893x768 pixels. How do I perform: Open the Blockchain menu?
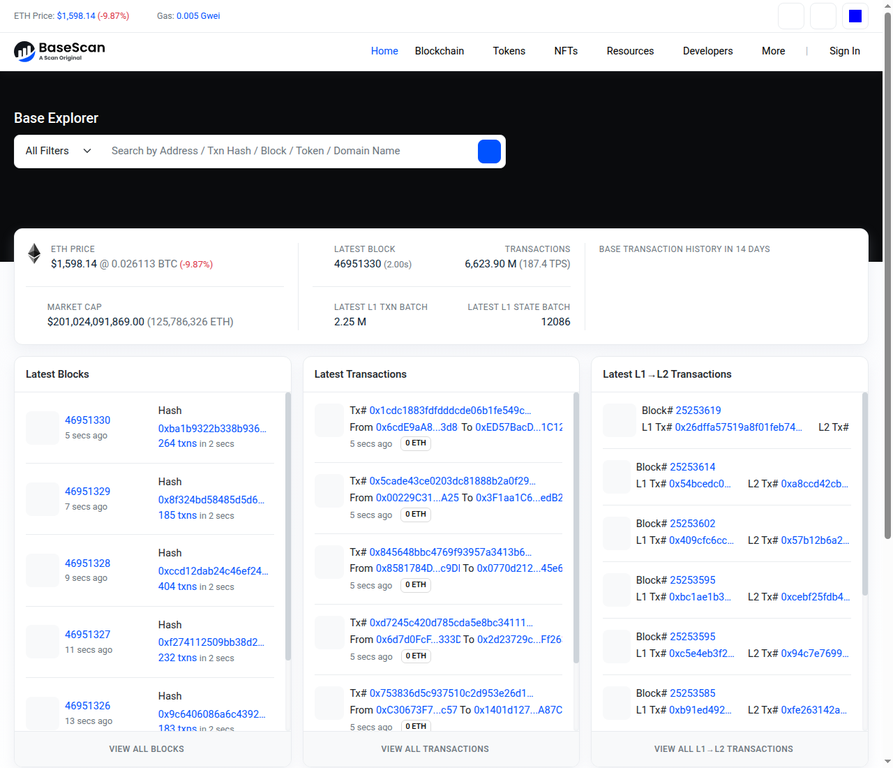pos(439,51)
